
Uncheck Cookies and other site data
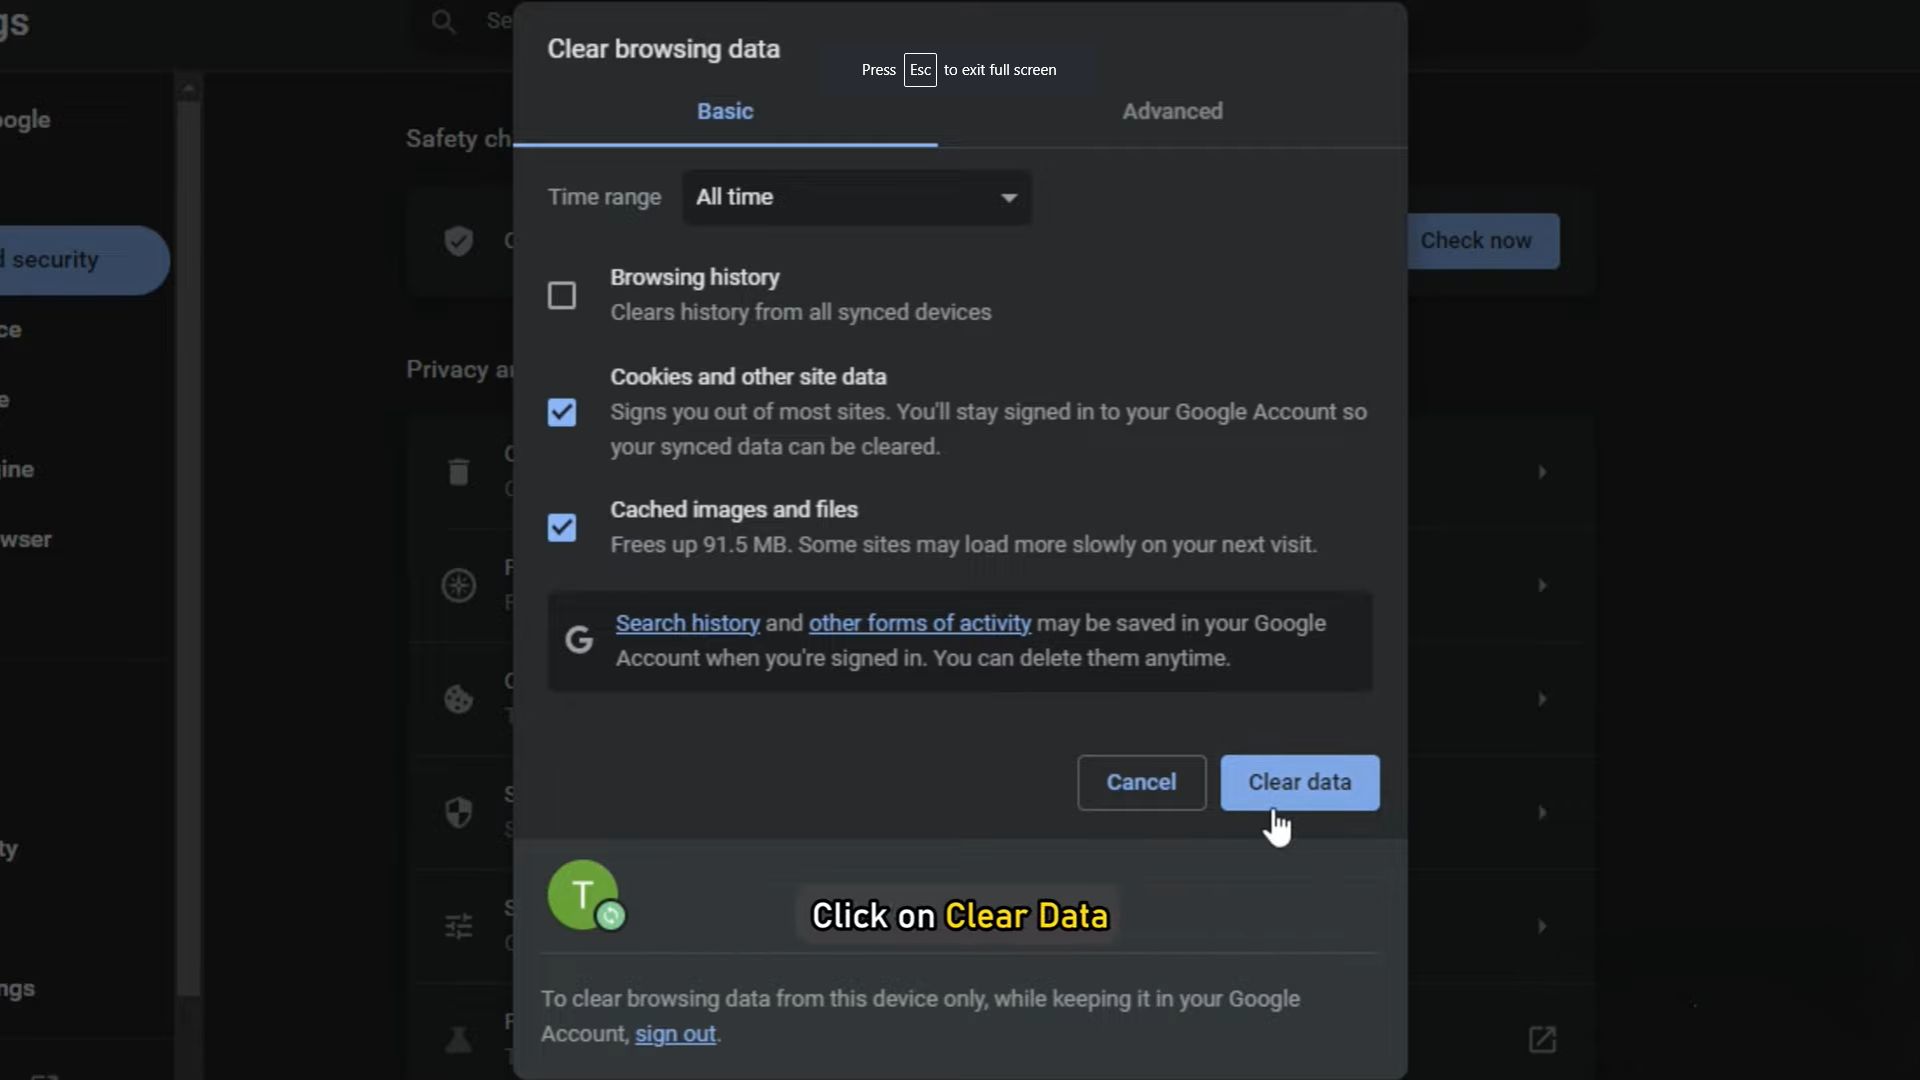[562, 412]
